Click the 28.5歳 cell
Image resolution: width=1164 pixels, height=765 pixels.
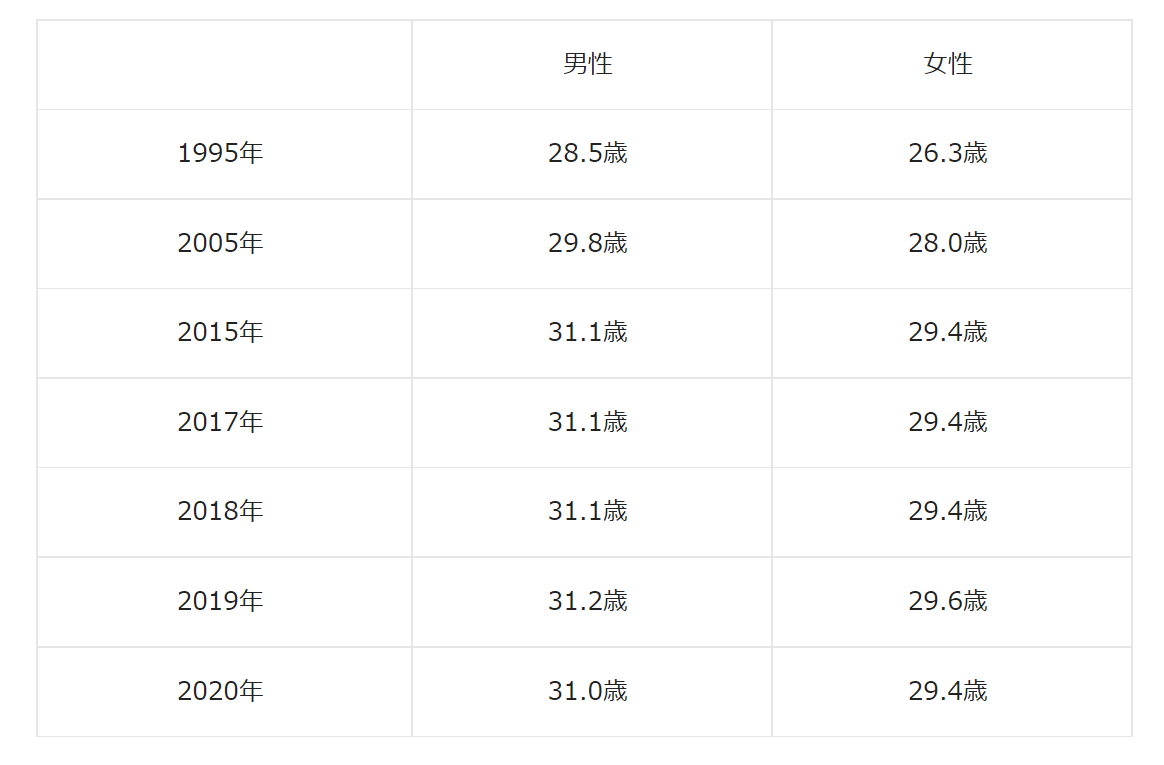[587, 154]
